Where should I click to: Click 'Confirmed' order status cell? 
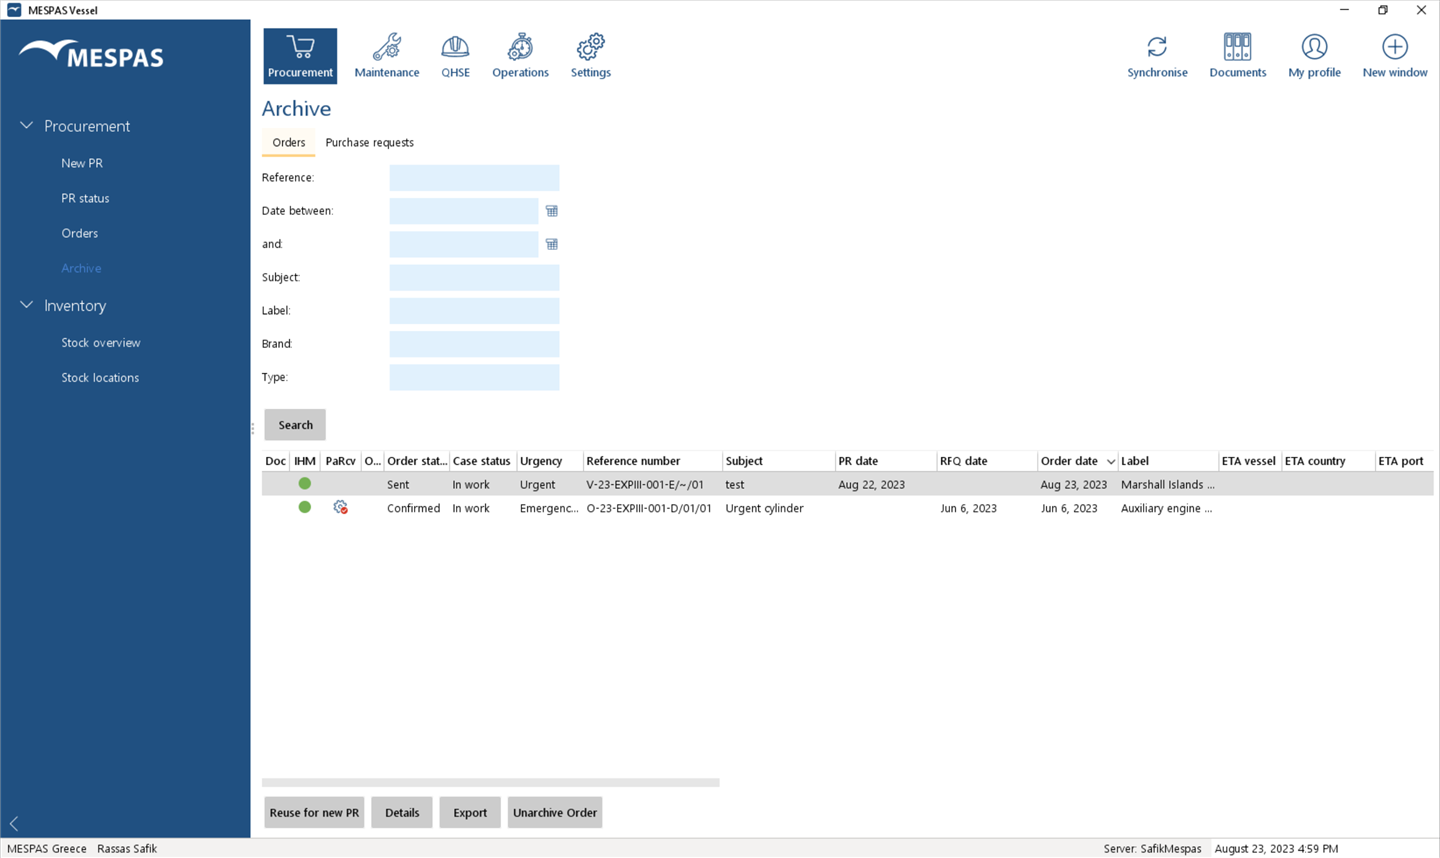(x=413, y=508)
